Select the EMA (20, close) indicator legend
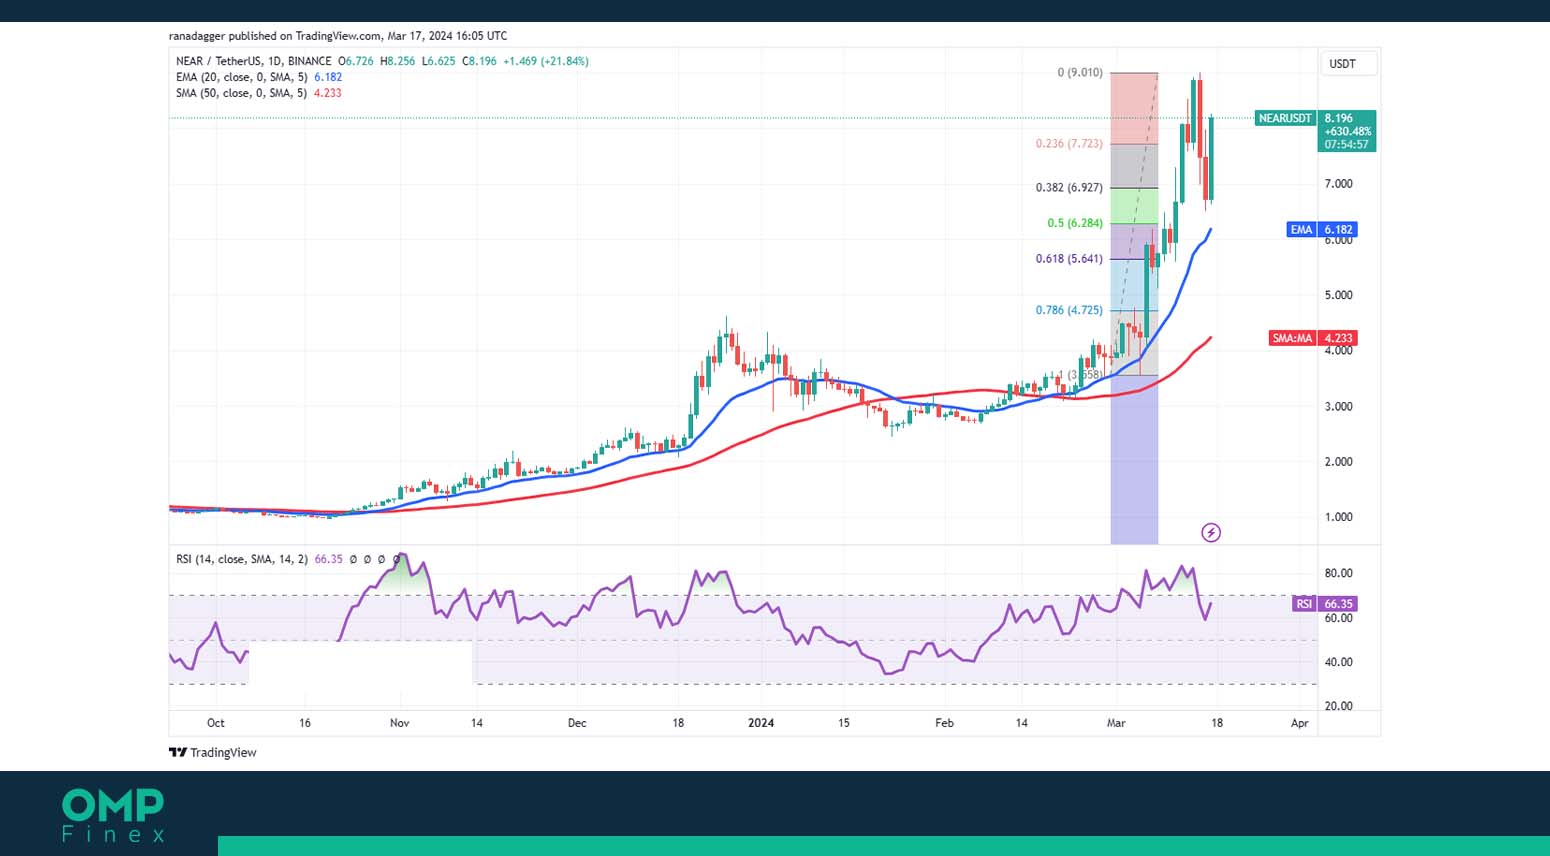 click(259, 77)
